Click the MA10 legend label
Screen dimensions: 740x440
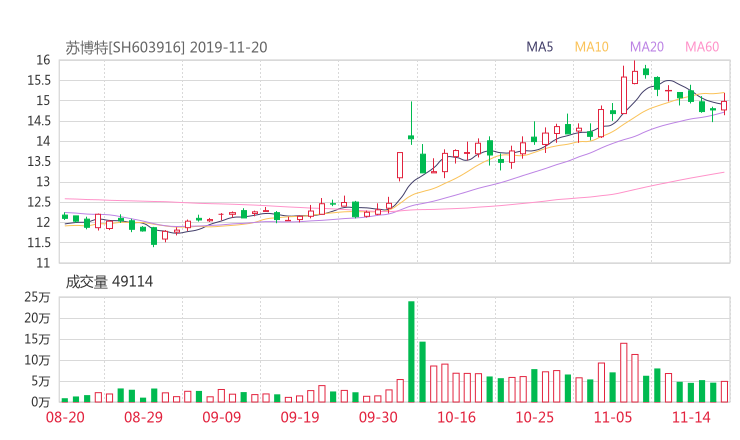click(591, 47)
